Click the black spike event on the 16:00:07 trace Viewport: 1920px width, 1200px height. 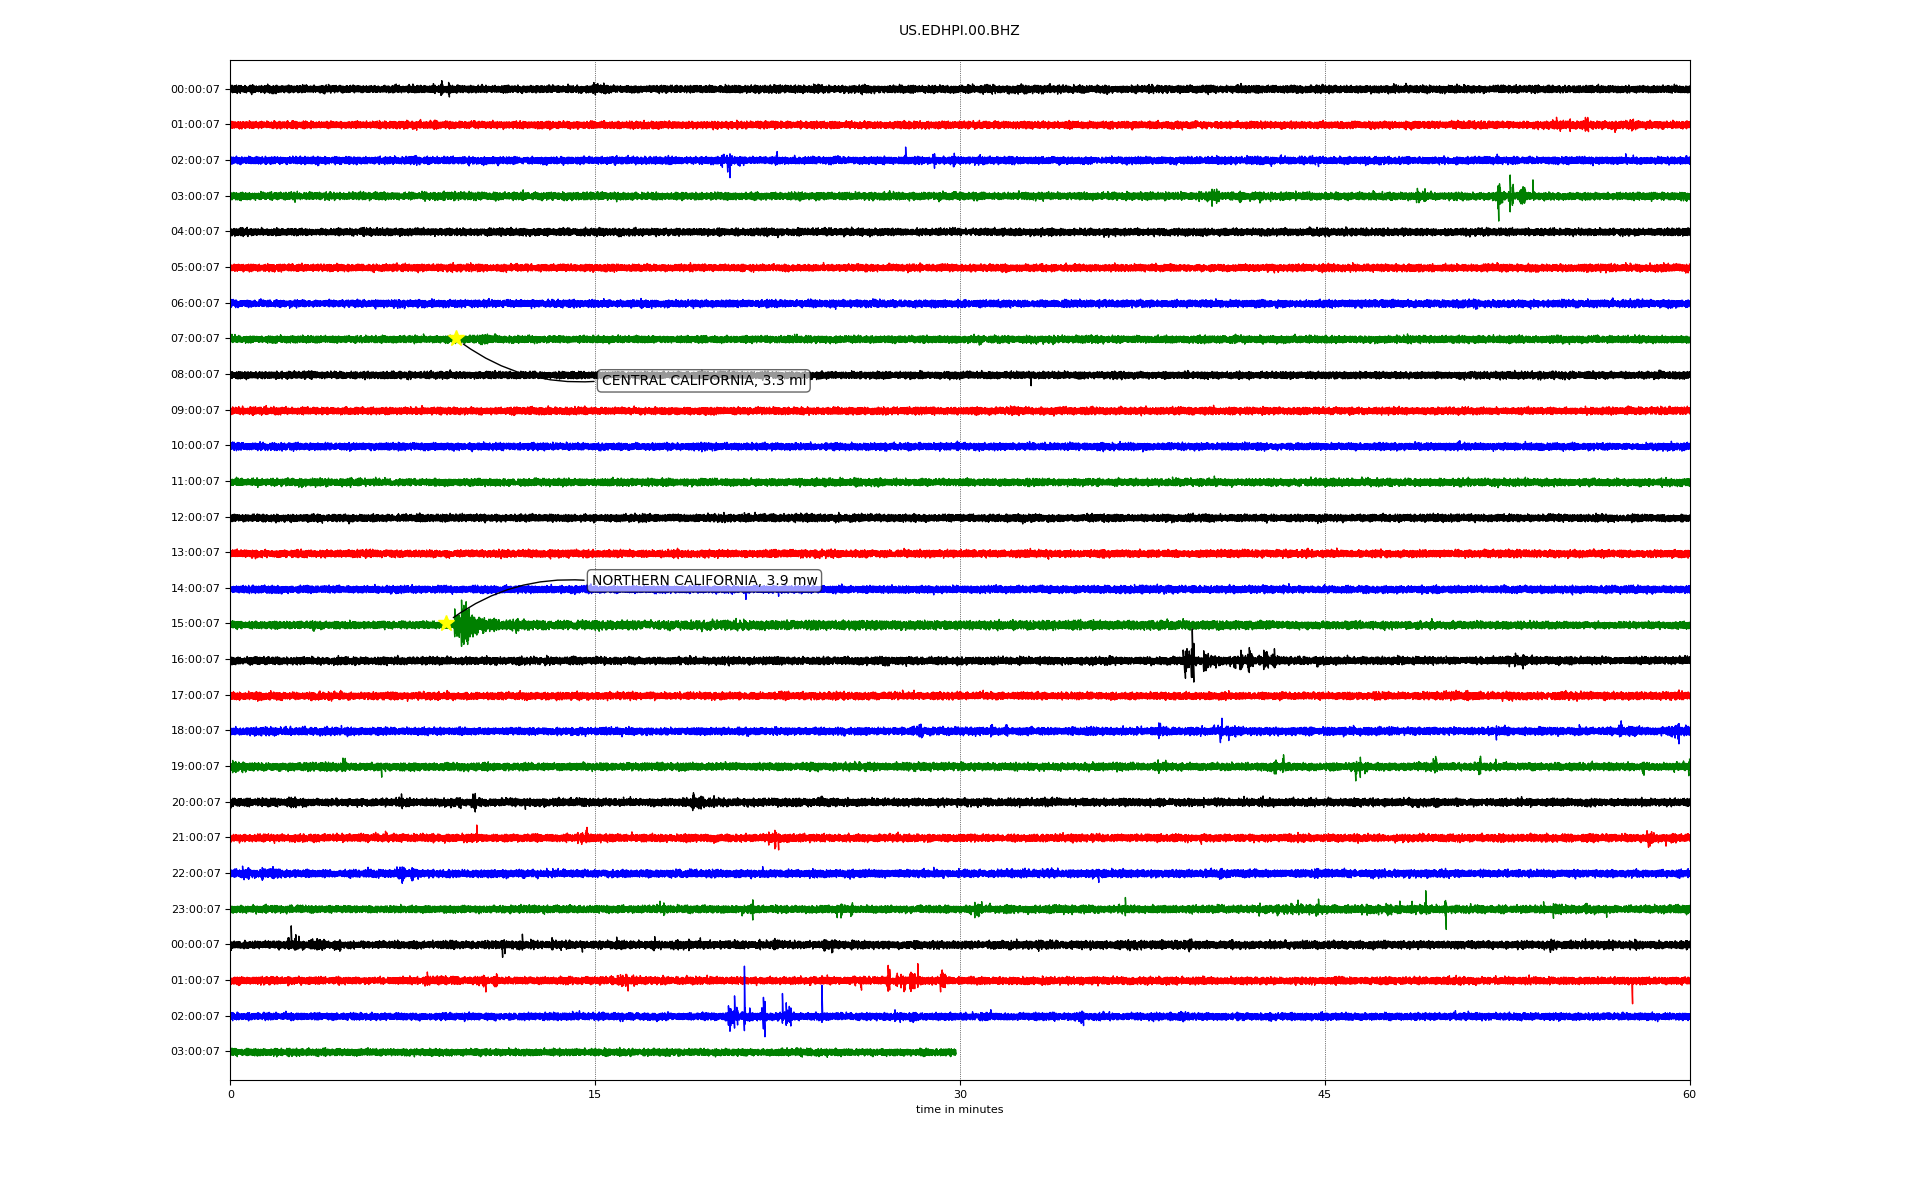coord(1190,659)
